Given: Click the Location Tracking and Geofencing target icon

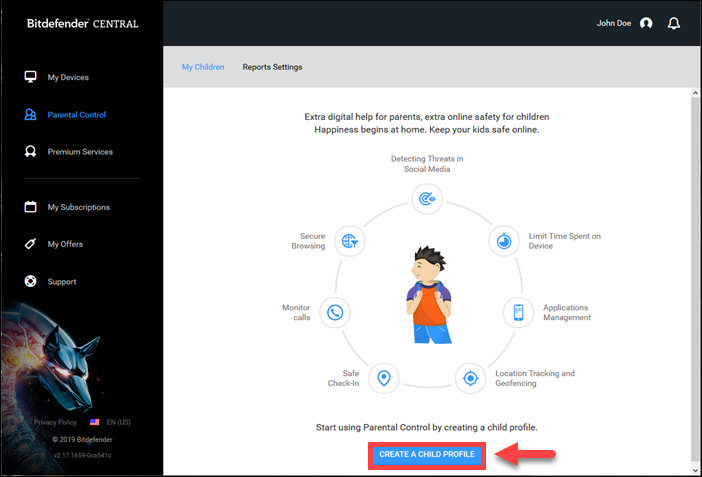Looking at the screenshot, I should coord(471,378).
